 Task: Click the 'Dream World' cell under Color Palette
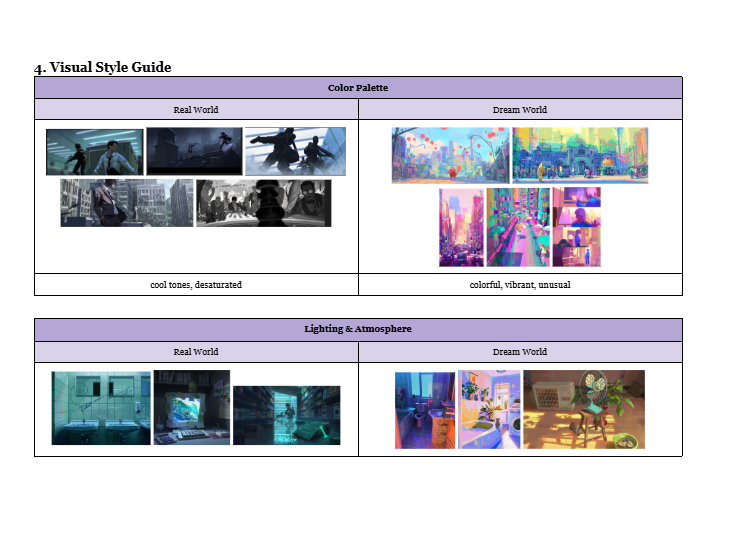click(x=520, y=109)
